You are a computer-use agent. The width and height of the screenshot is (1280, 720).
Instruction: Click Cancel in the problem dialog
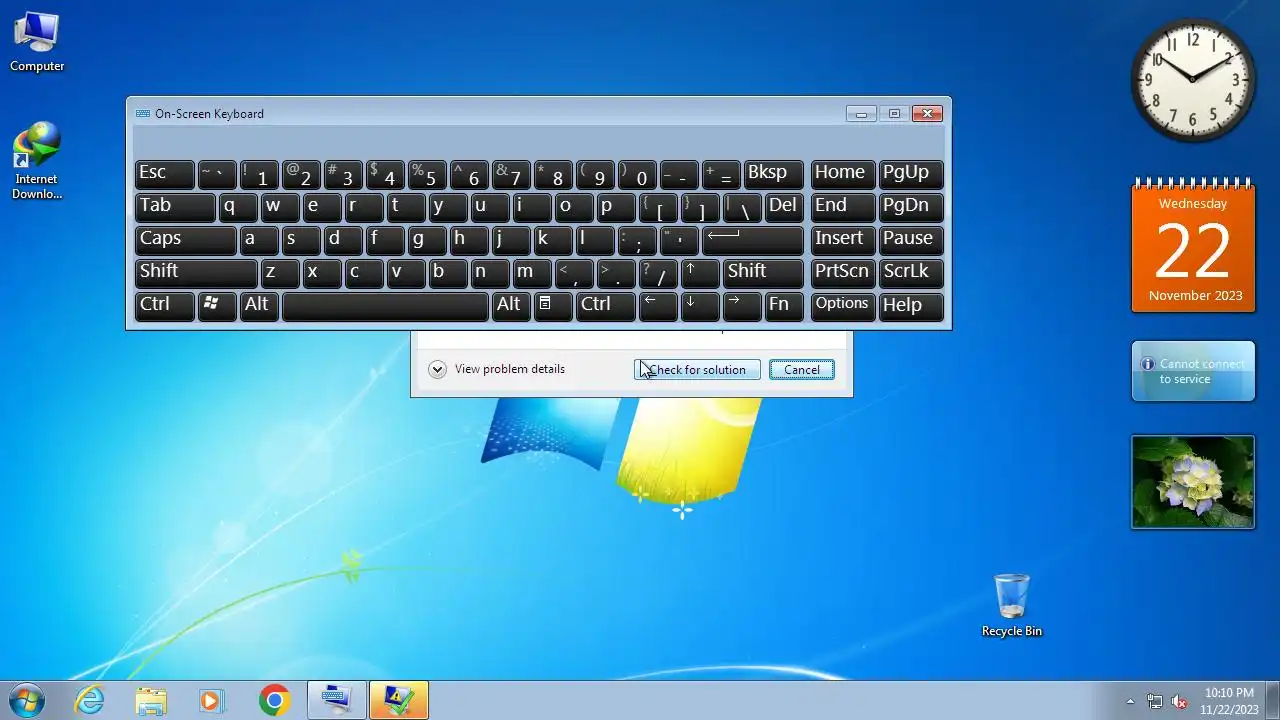coord(801,370)
